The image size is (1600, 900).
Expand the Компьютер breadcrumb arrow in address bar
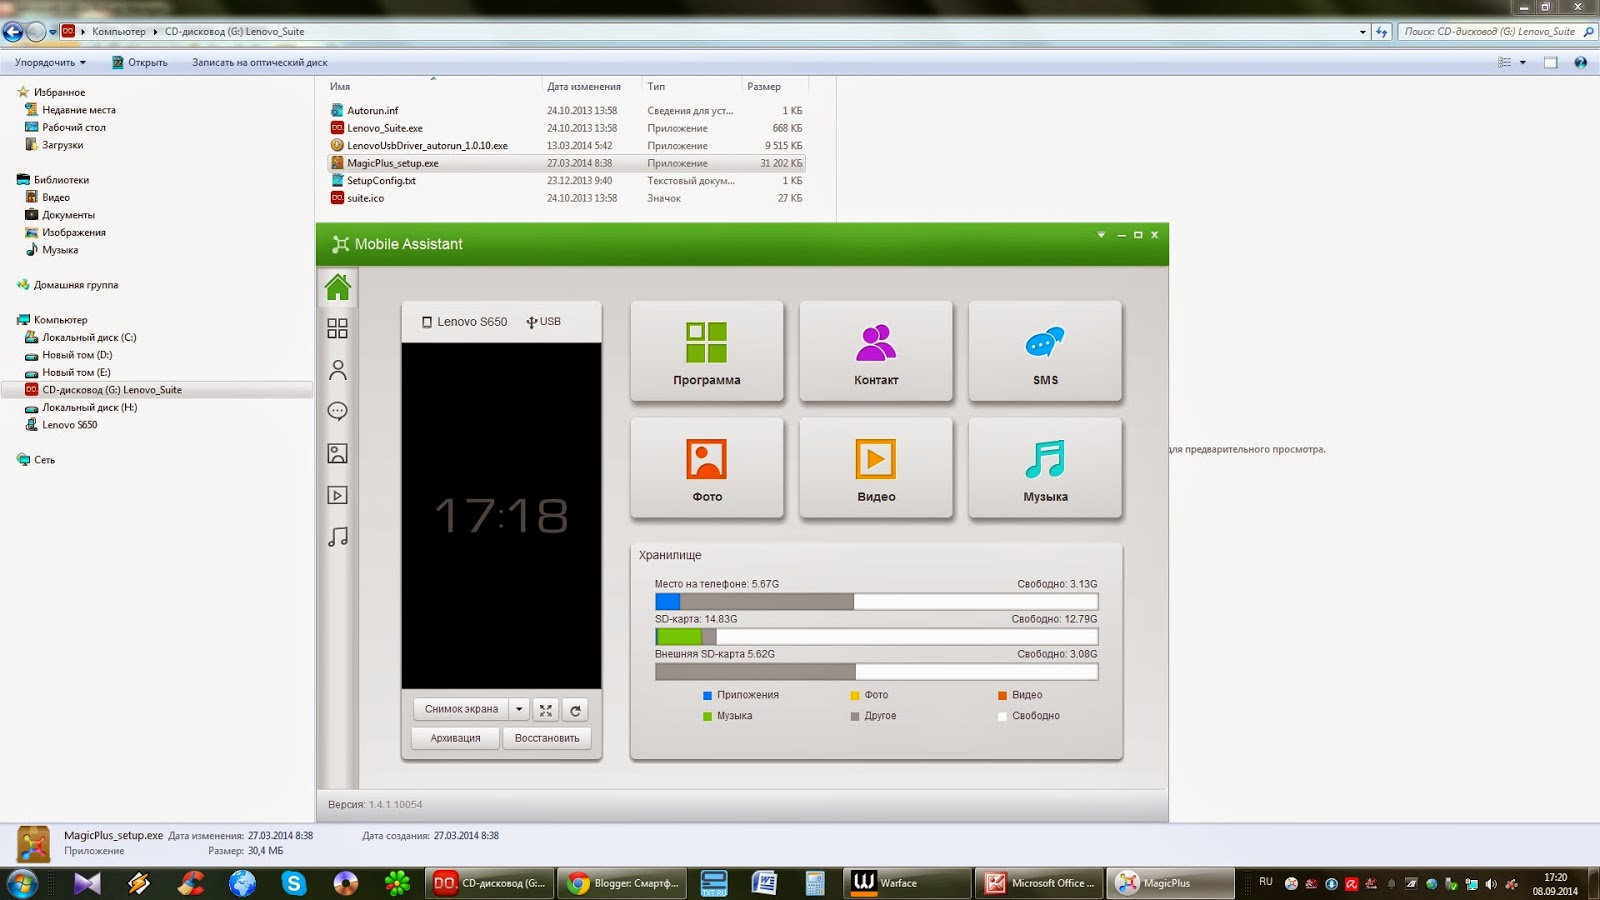click(x=155, y=32)
